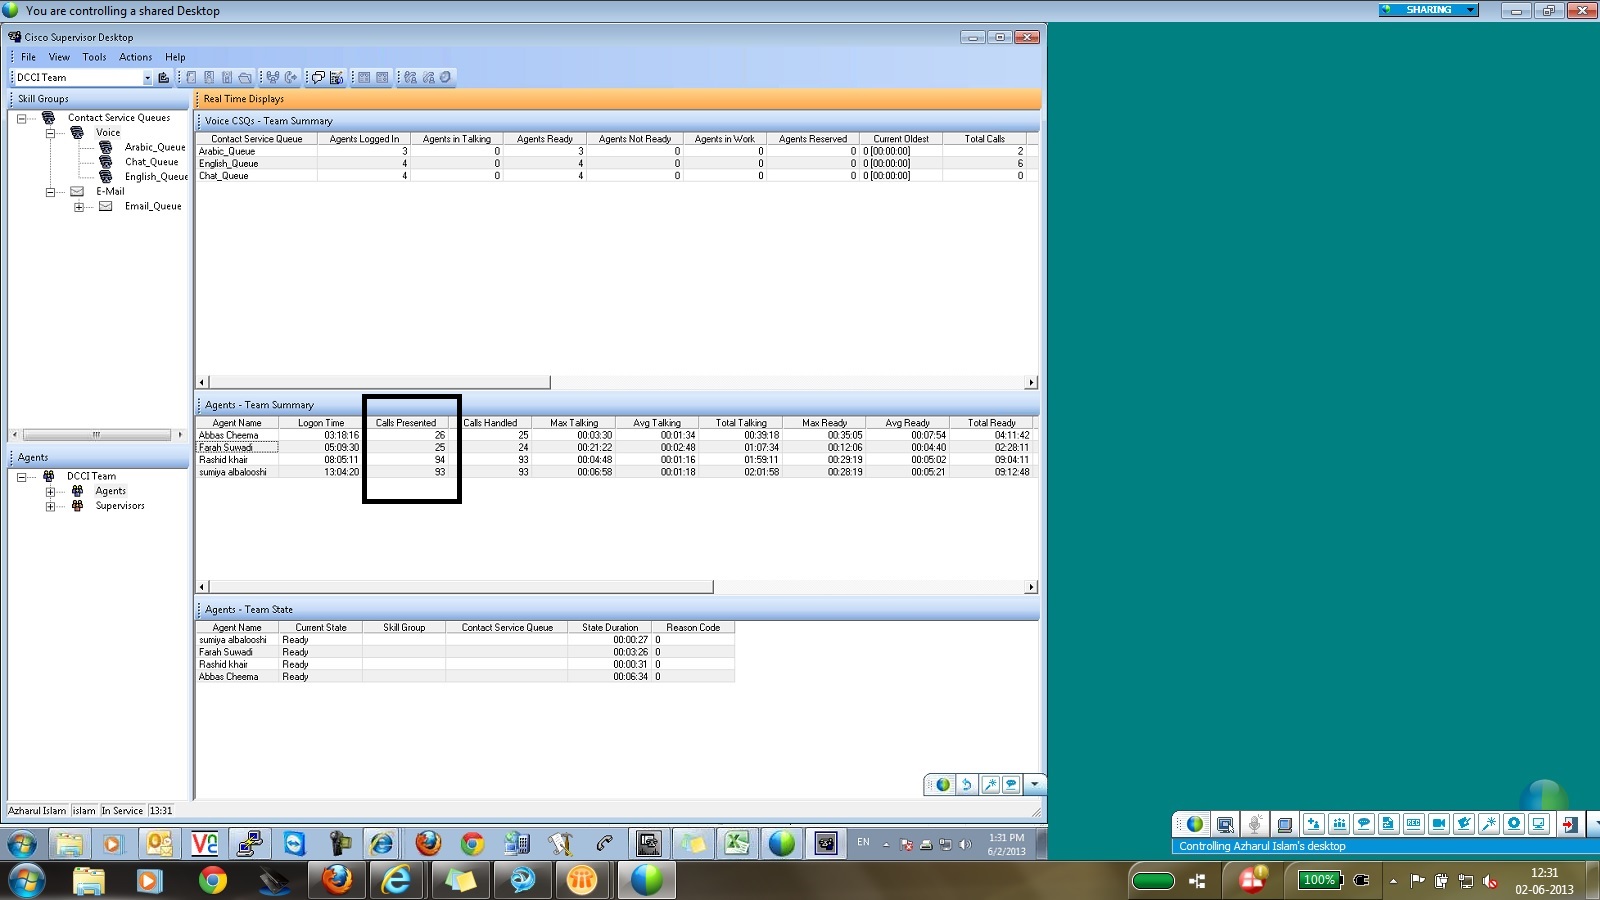This screenshot has width=1600, height=900.
Task: Click the greyed folder toolbar icon
Action: click(x=245, y=77)
